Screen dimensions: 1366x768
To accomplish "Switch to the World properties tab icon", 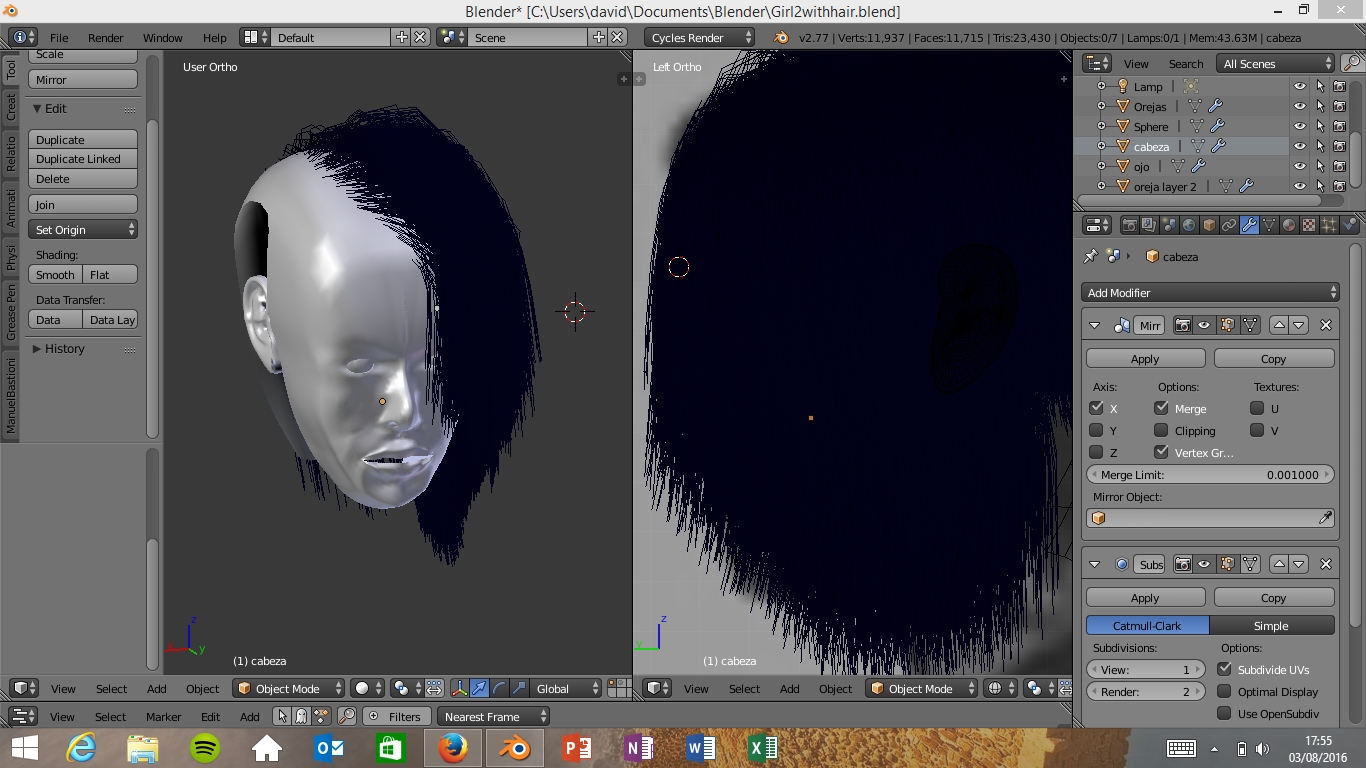I will tap(1189, 226).
